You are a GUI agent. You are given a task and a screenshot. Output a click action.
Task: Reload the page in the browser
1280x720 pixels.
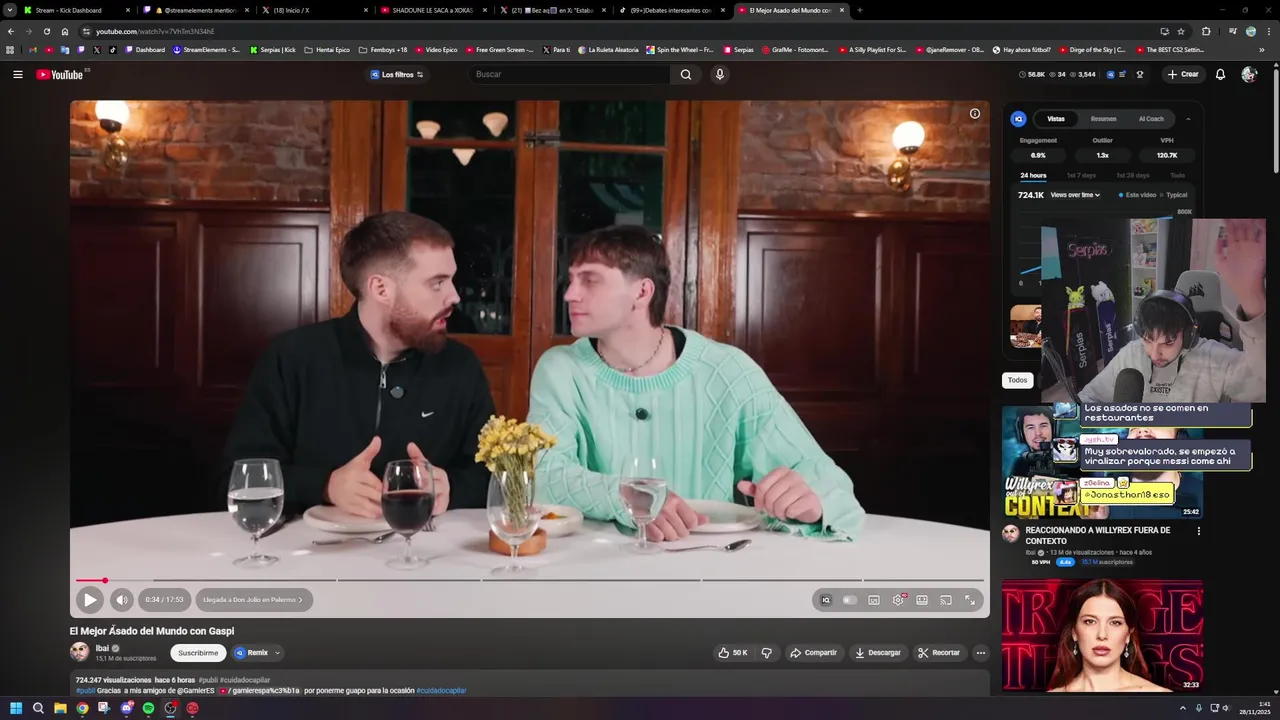(x=46, y=31)
